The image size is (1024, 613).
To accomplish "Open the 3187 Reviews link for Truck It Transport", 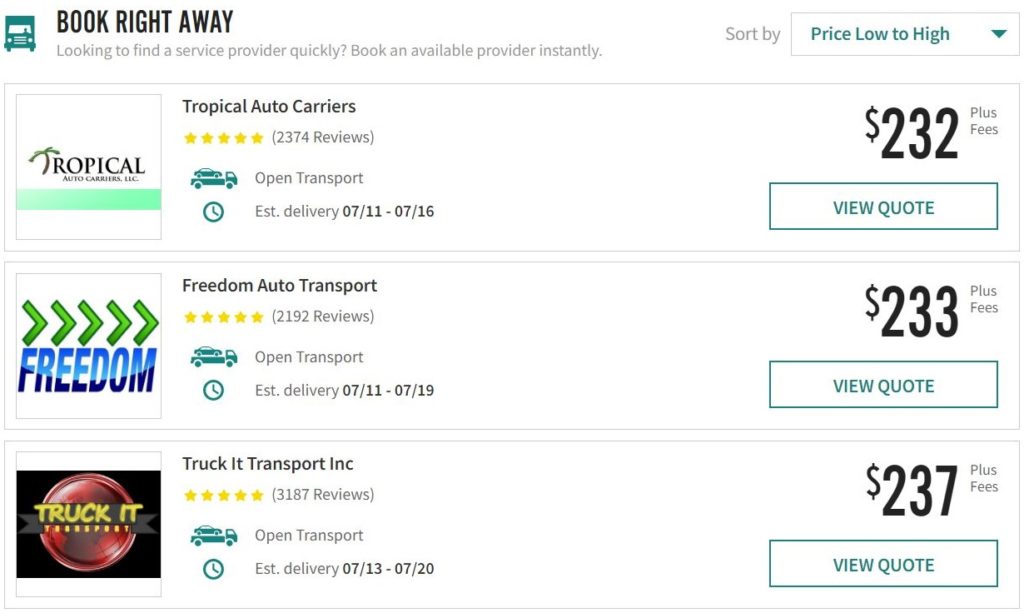I will (x=322, y=494).
